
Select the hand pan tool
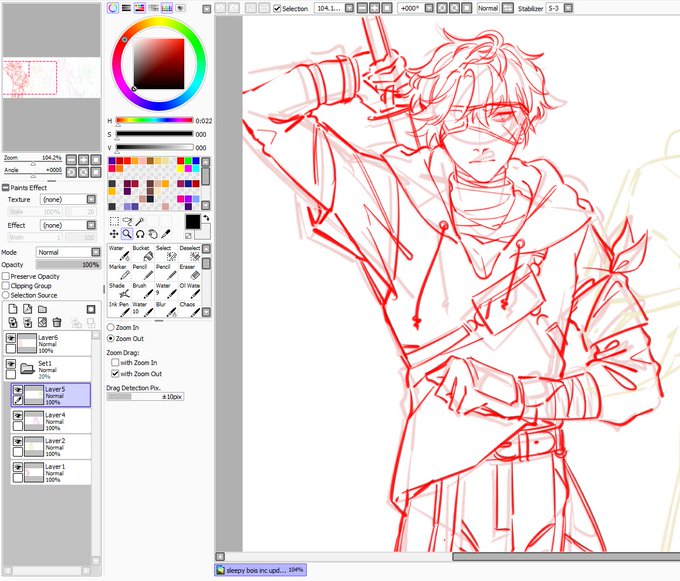coord(153,234)
